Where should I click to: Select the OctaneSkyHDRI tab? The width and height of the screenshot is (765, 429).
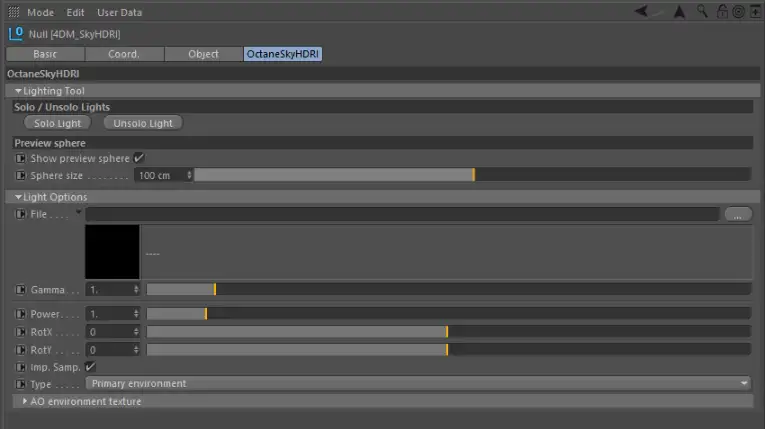coord(282,54)
